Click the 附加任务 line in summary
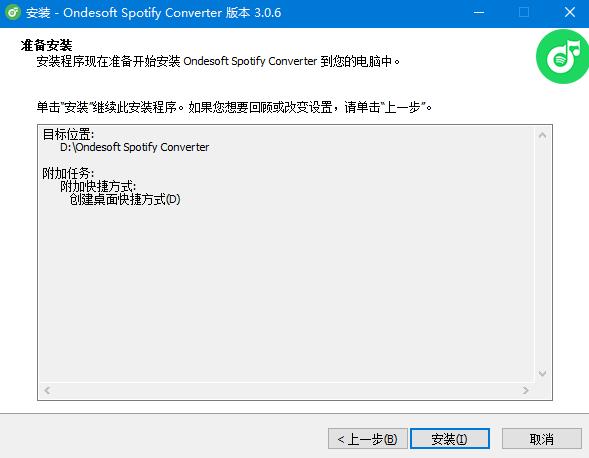Viewport: 589px width, 458px height. [x=68, y=173]
